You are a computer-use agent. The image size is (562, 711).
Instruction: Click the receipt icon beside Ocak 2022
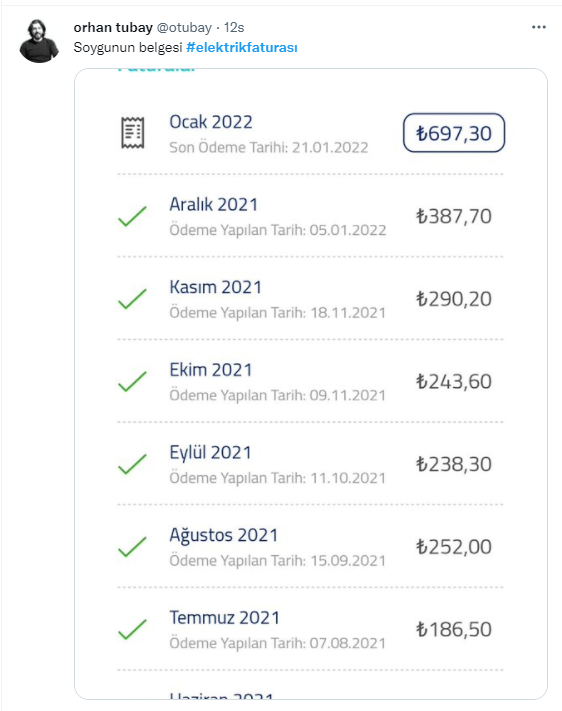(133, 133)
